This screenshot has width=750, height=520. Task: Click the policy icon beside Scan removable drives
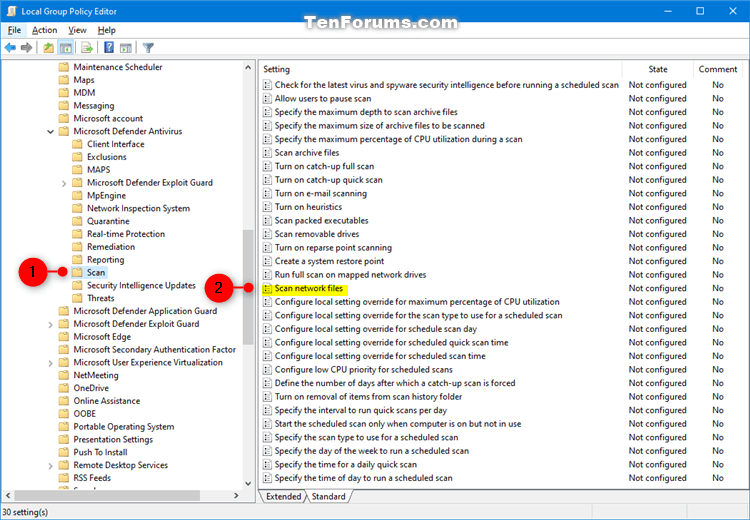[267, 234]
